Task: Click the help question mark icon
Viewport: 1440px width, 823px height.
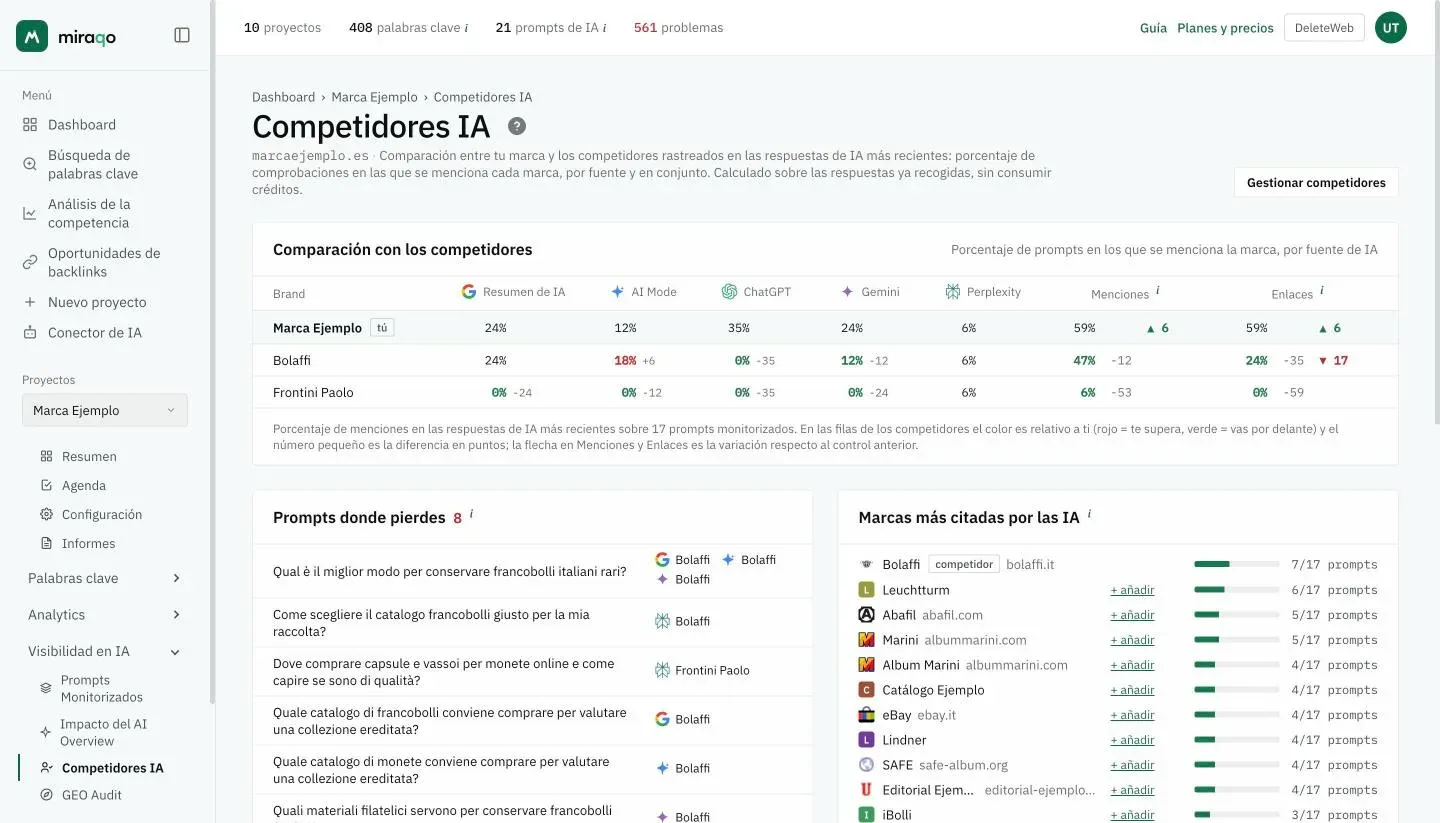Action: (x=516, y=126)
